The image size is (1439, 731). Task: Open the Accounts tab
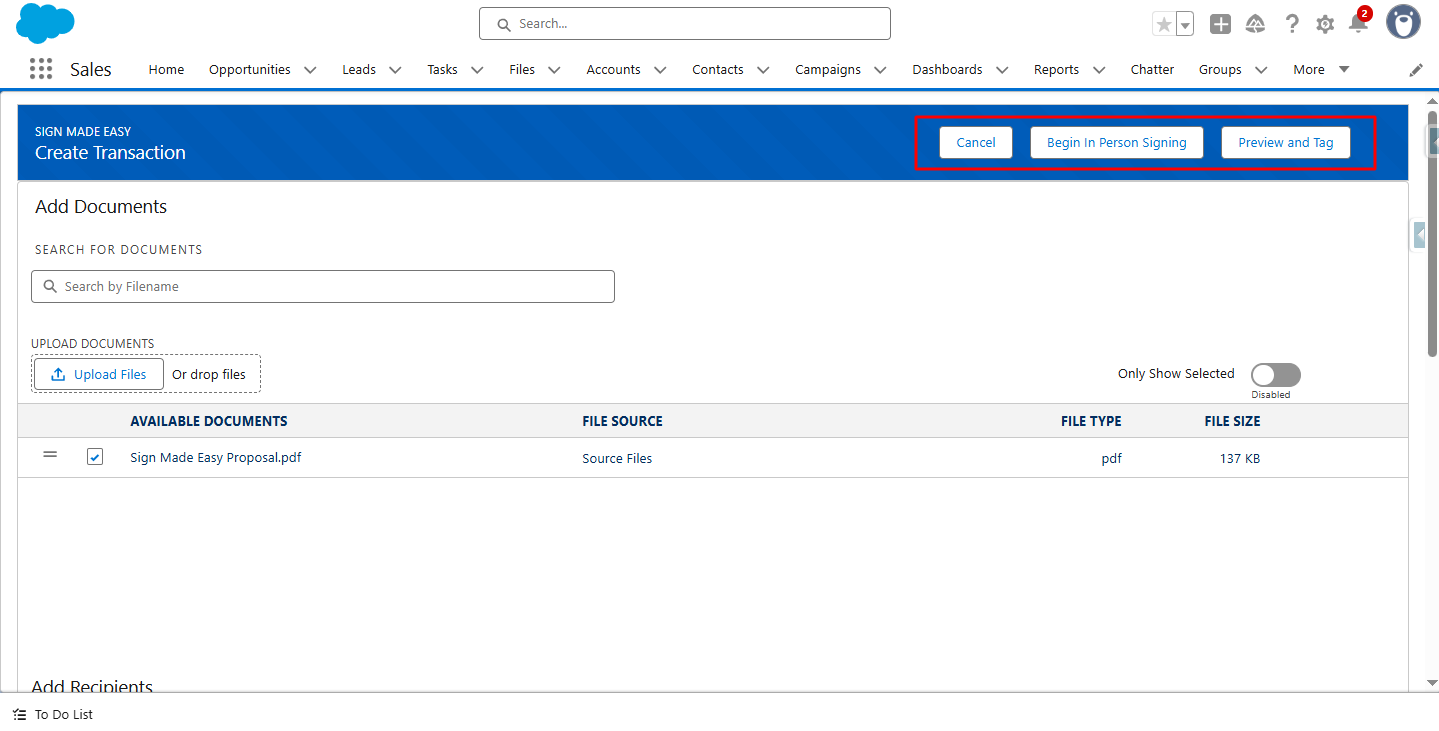click(613, 70)
